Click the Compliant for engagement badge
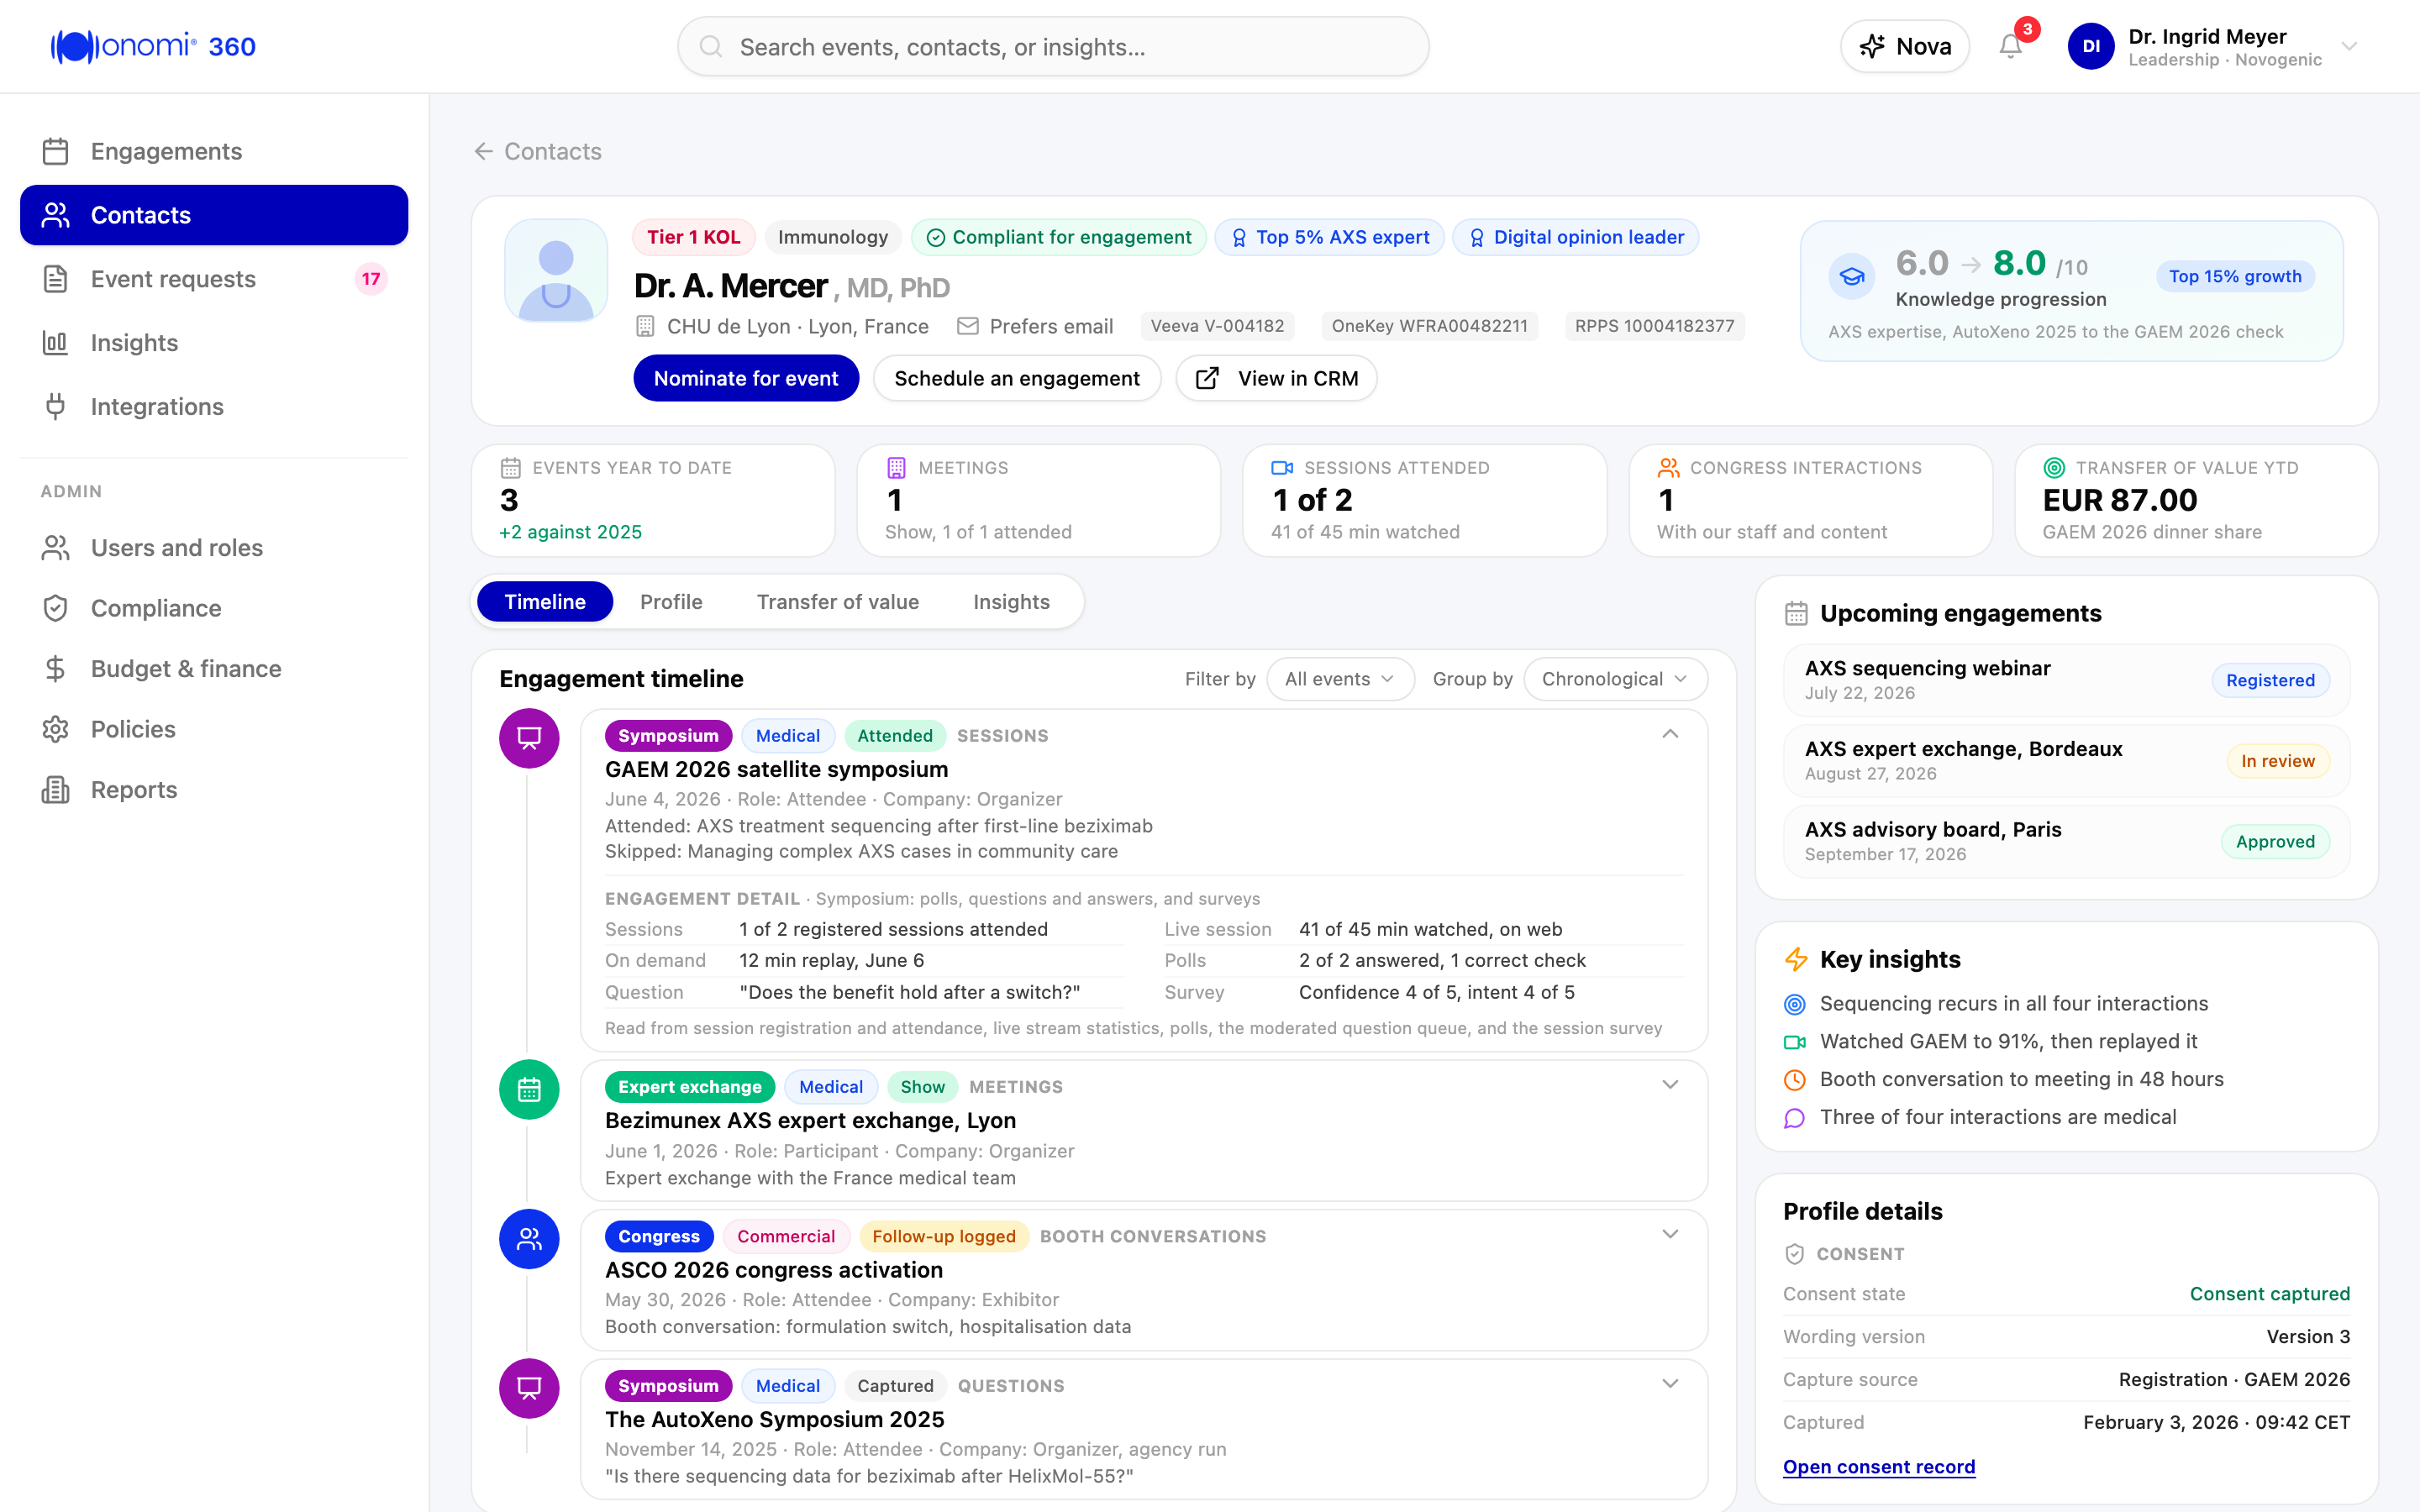Screen dimensions: 2420x1512 tap(1059, 237)
